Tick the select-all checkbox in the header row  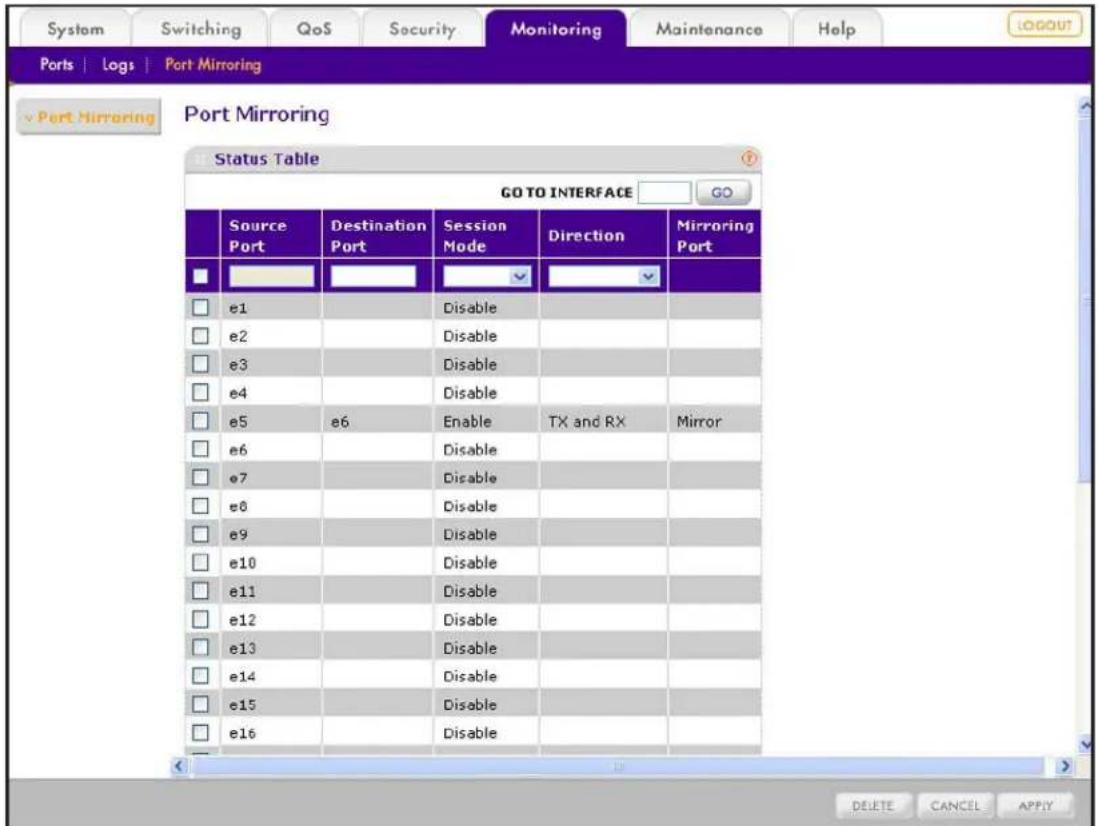click(200, 276)
